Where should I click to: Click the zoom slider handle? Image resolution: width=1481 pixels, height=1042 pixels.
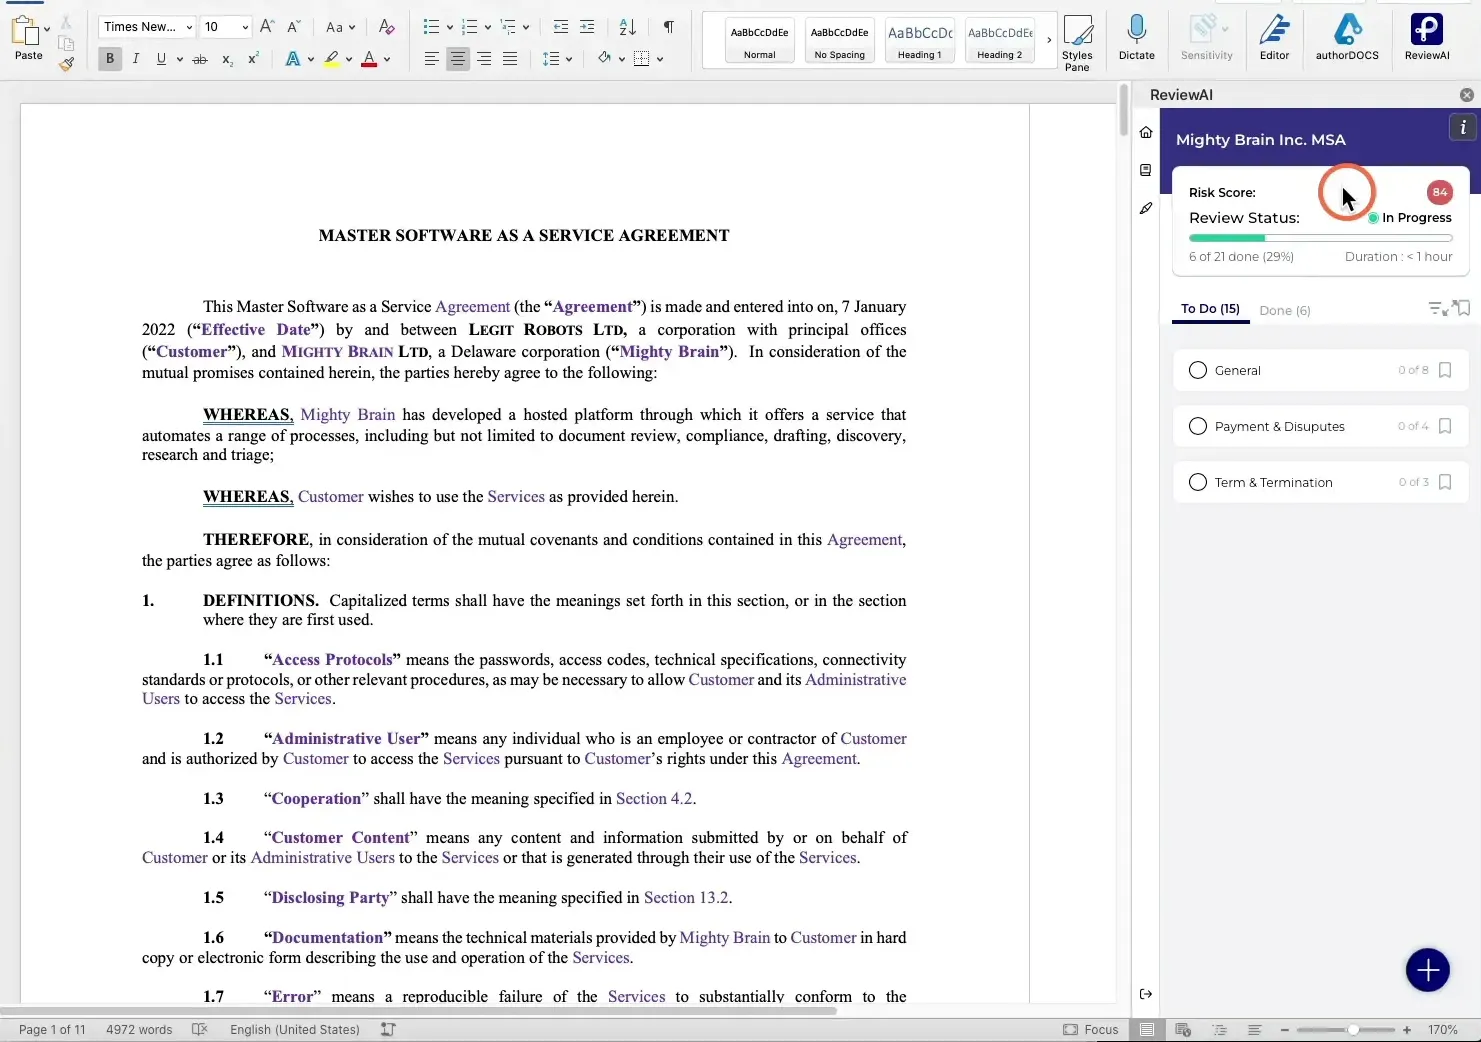coord(1353,1029)
